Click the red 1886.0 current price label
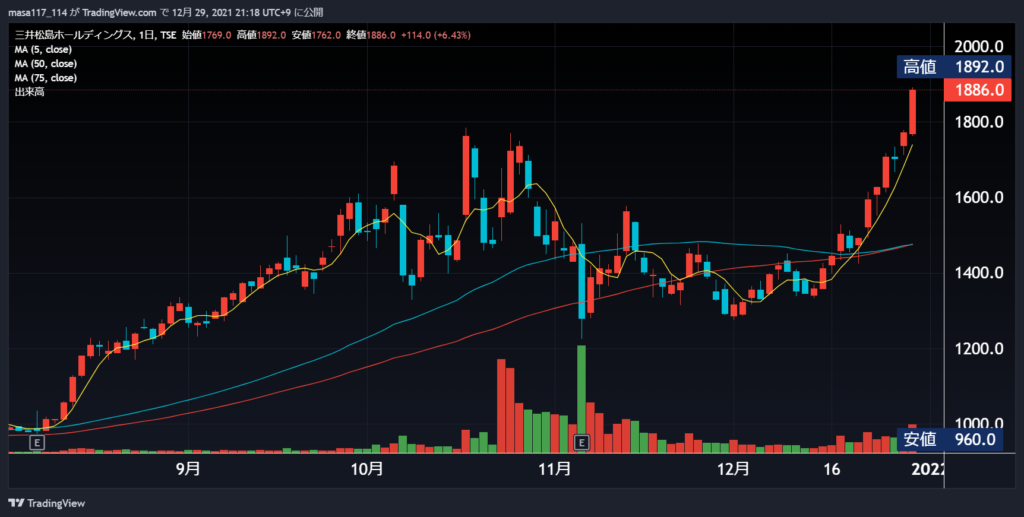The width and height of the screenshot is (1024, 517). point(978,90)
